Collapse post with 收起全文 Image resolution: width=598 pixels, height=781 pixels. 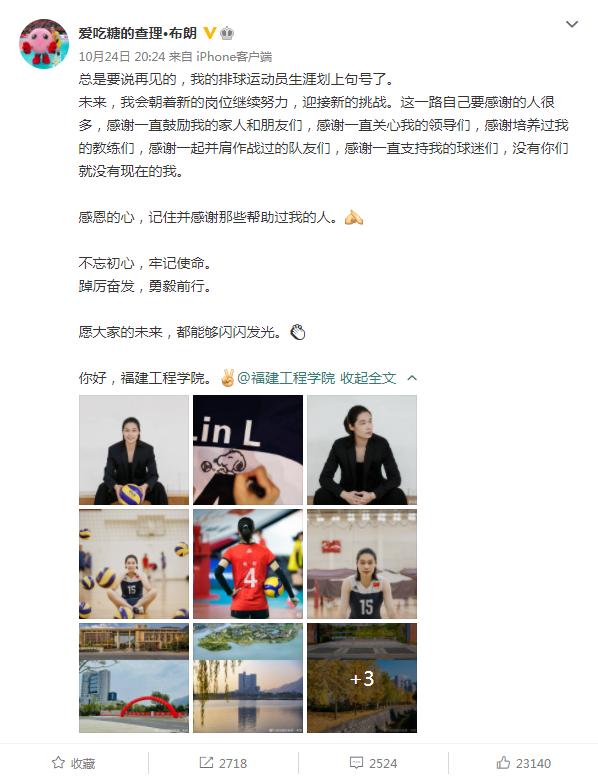(x=368, y=378)
